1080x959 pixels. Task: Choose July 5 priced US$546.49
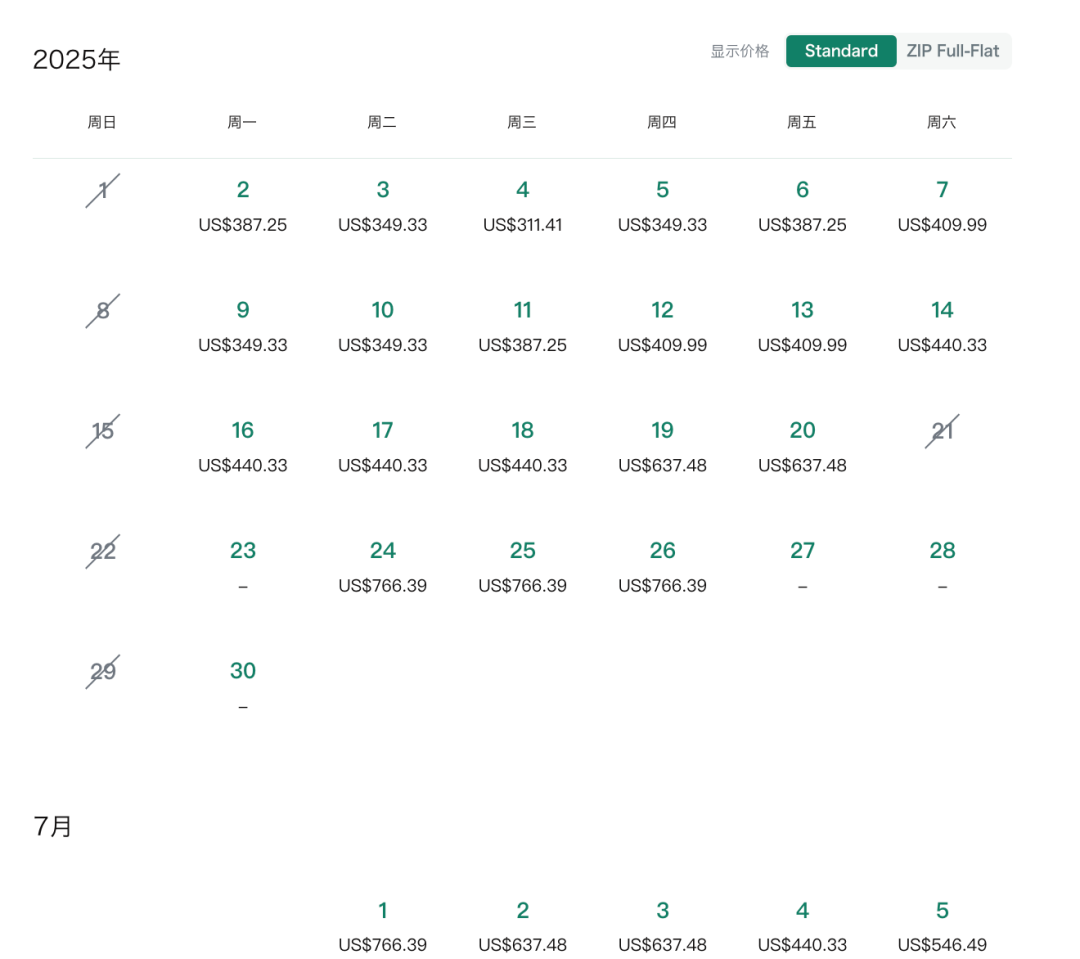coord(942,927)
